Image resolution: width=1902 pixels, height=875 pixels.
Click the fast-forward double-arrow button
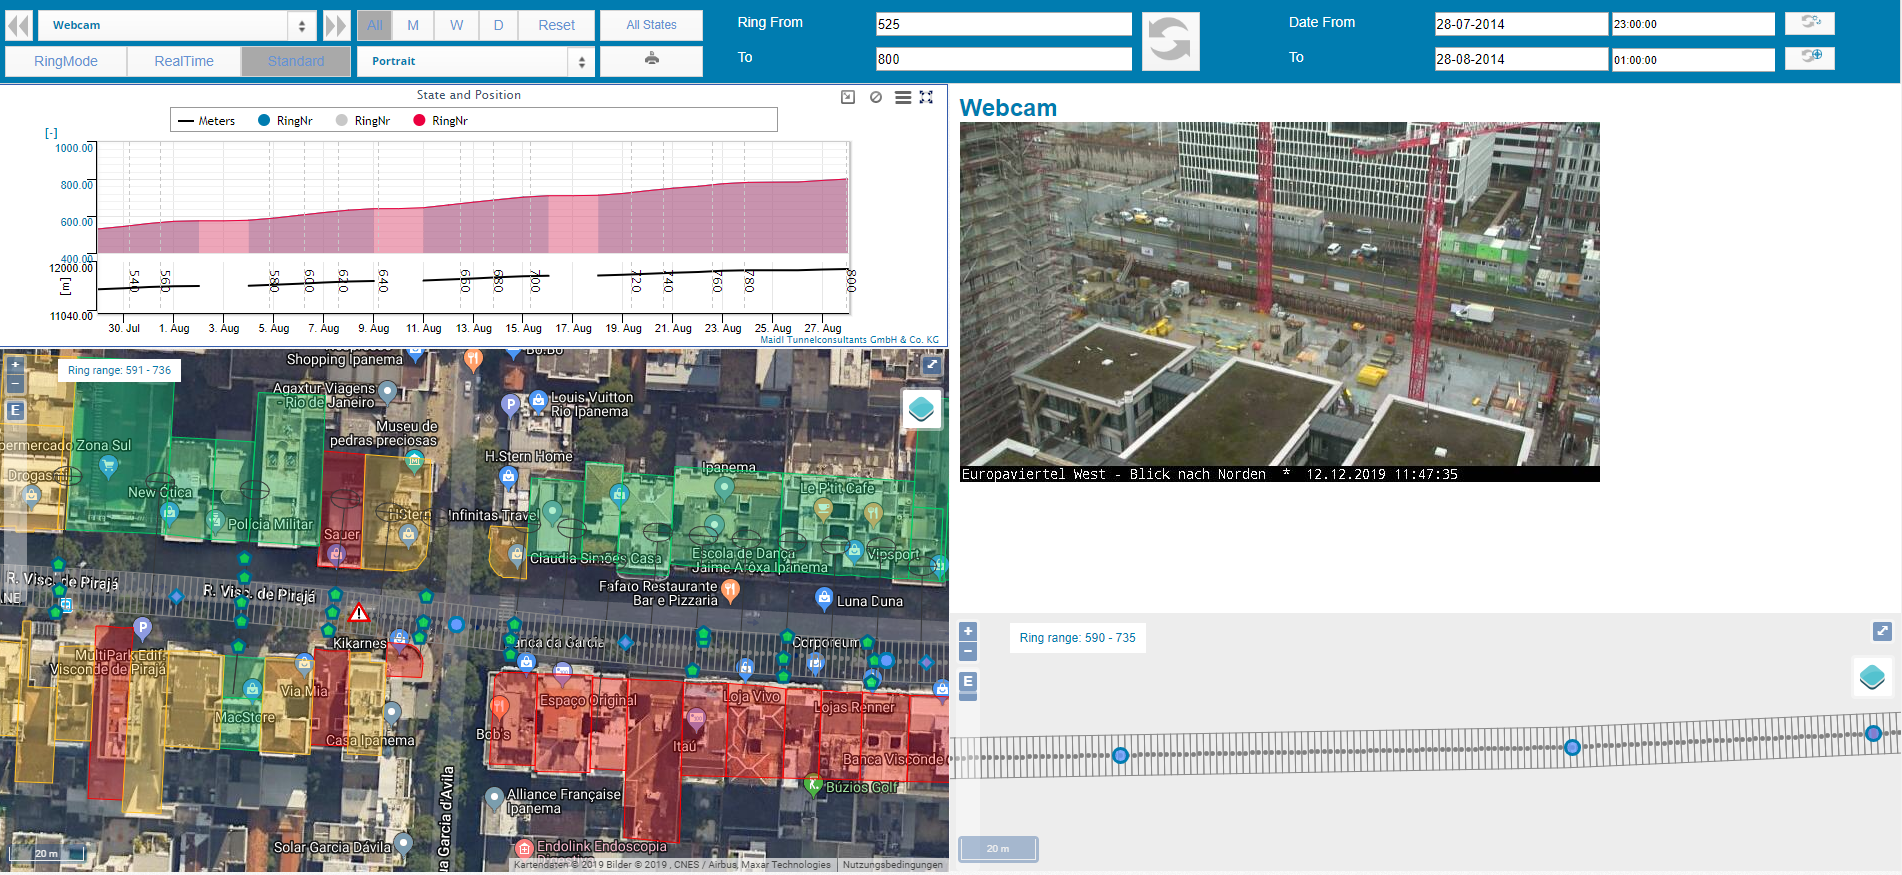pos(337,25)
